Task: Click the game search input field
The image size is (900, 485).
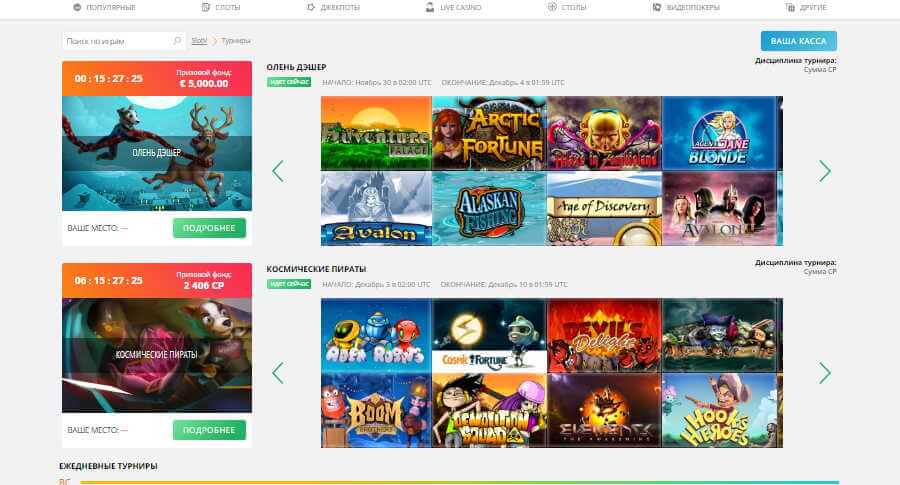Action: (x=118, y=41)
